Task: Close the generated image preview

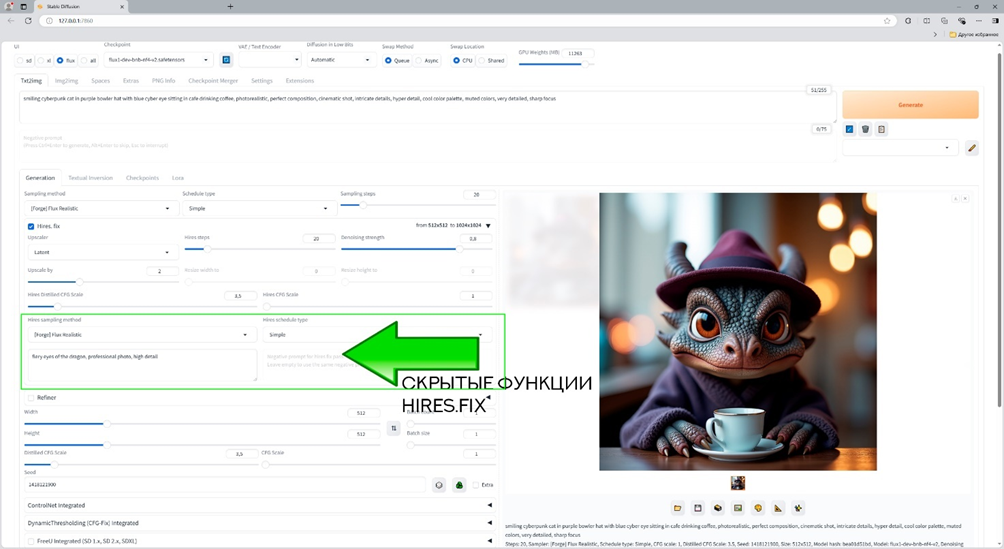Action: point(965,199)
